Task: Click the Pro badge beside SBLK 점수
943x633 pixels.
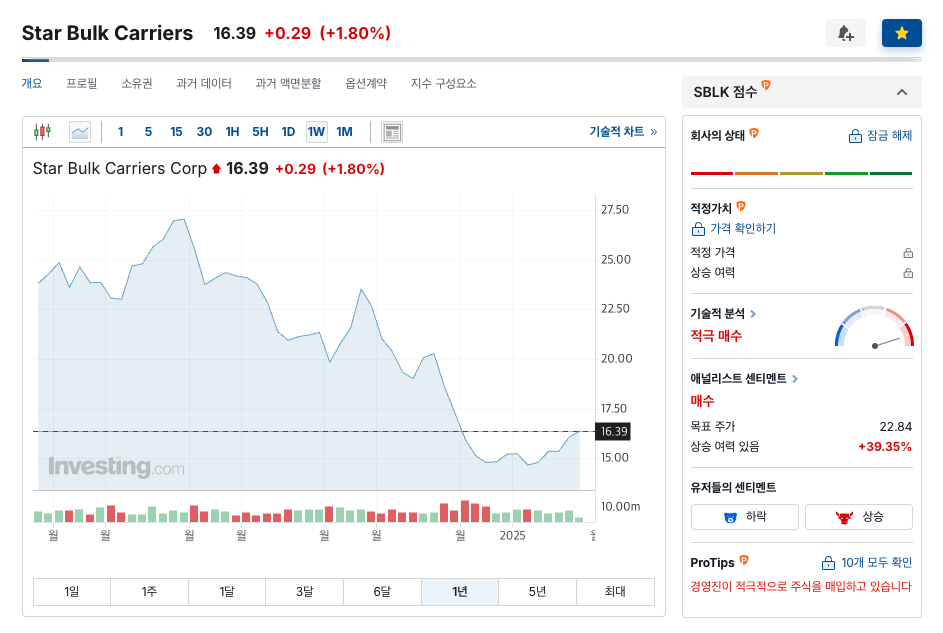Action: pos(766,85)
